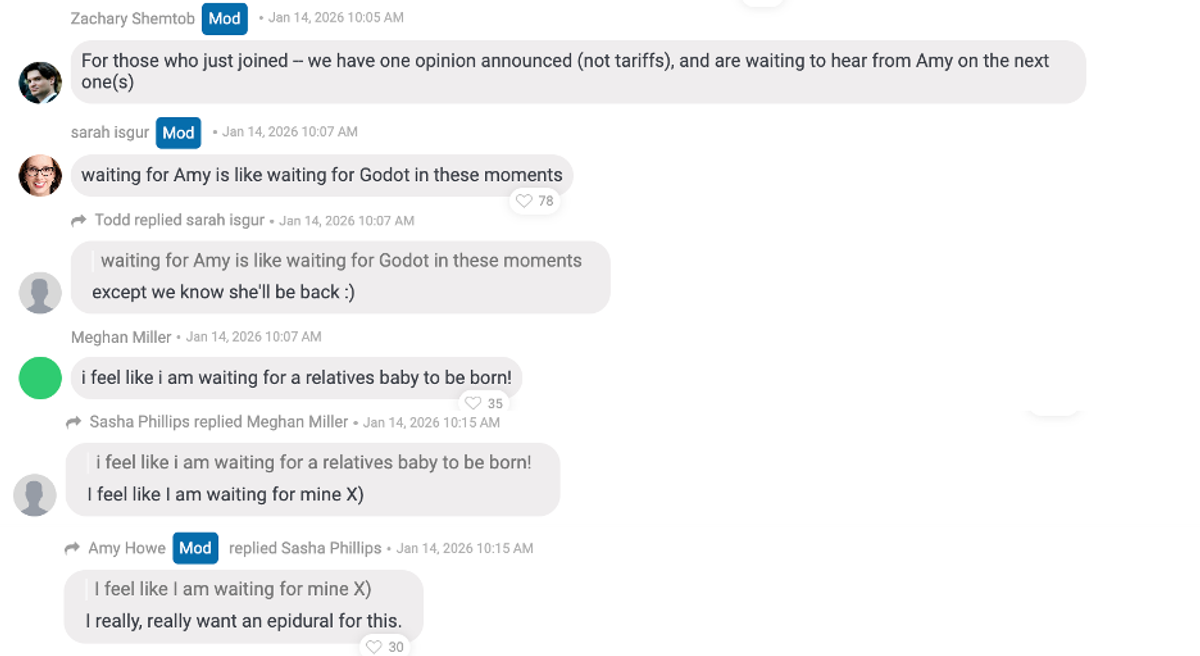Open Zachary Shemtob's profile avatar

tap(40, 82)
